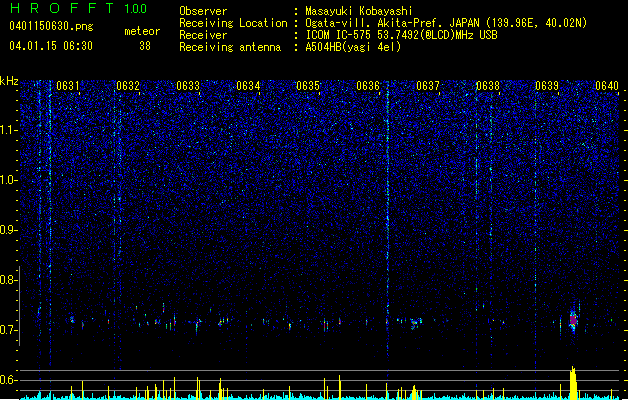The image size is (629, 400).
Task: Click the 0.7 kHz axis label
Action: tap(9, 330)
